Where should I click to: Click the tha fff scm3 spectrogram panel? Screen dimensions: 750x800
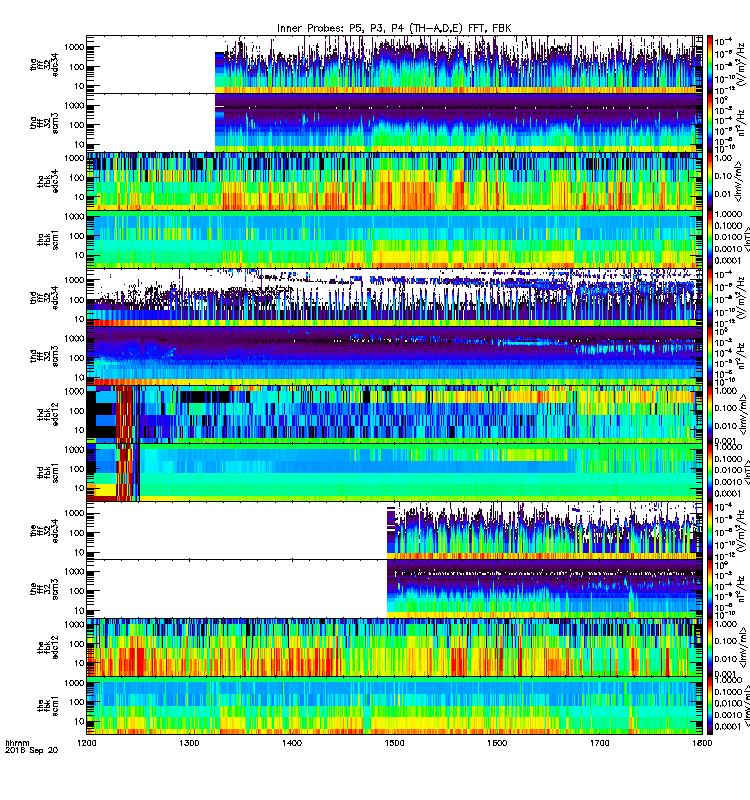pyautogui.click(x=394, y=123)
